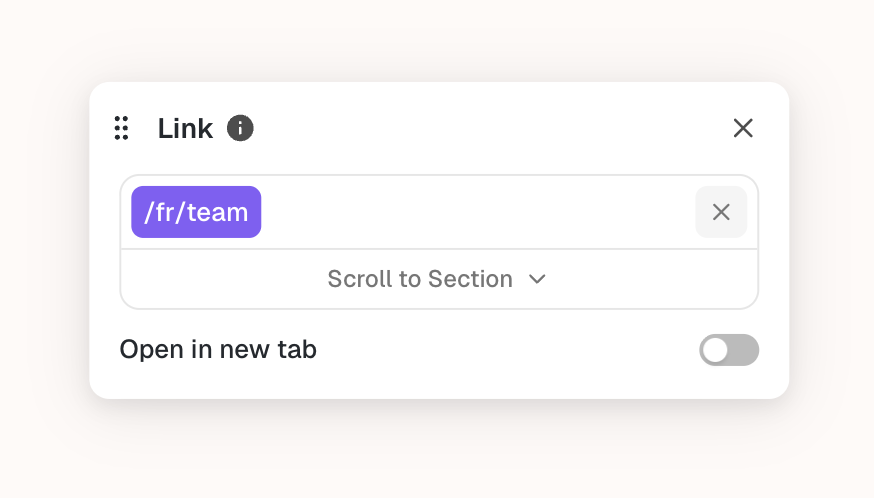Click the white knob of the new tab toggle
874x498 pixels.
(x=715, y=350)
